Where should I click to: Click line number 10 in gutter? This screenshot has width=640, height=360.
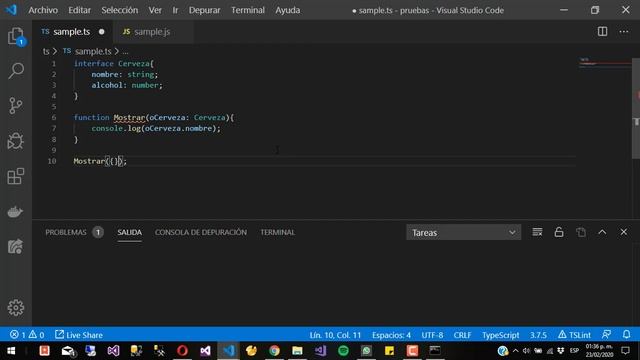(52, 161)
